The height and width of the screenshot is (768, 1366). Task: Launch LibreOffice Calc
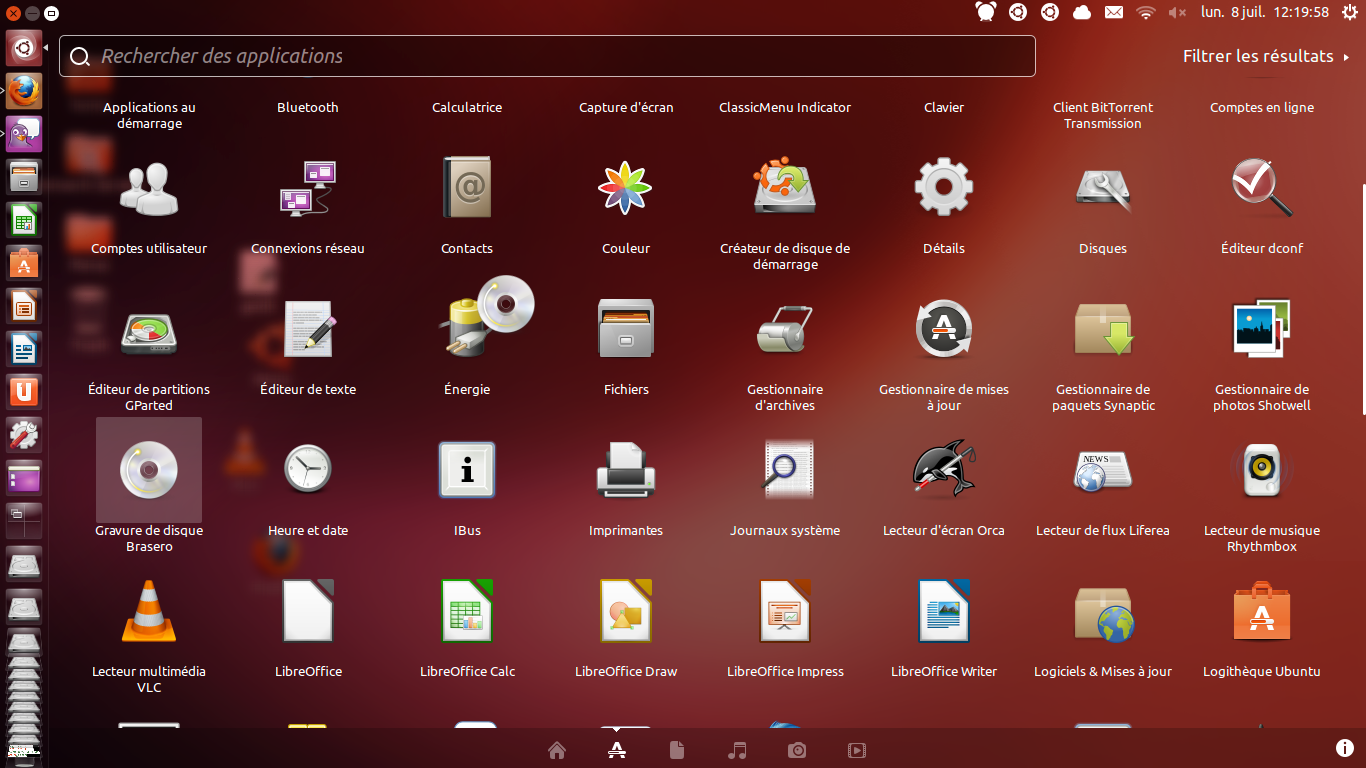coord(467,611)
